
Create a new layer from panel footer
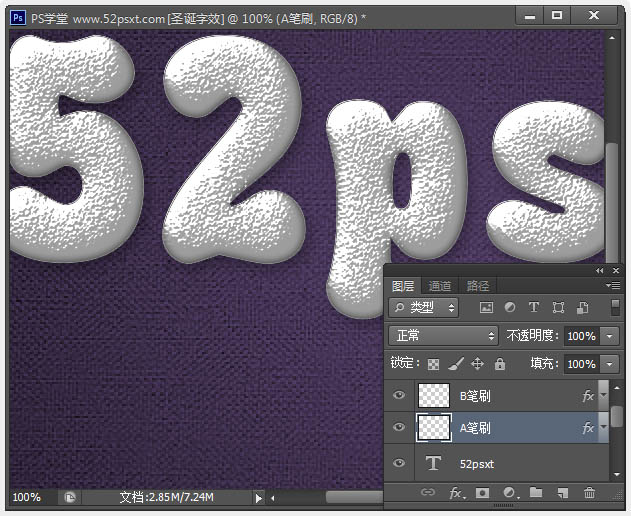point(563,493)
